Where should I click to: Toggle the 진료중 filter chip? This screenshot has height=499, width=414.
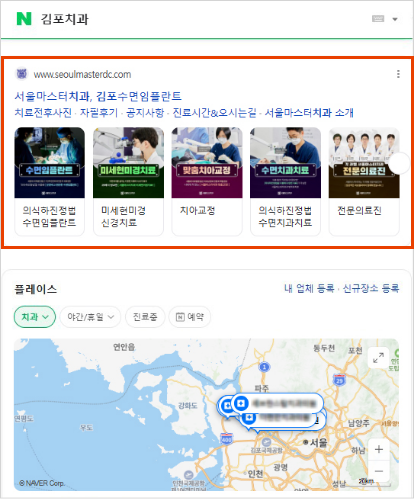tap(145, 317)
